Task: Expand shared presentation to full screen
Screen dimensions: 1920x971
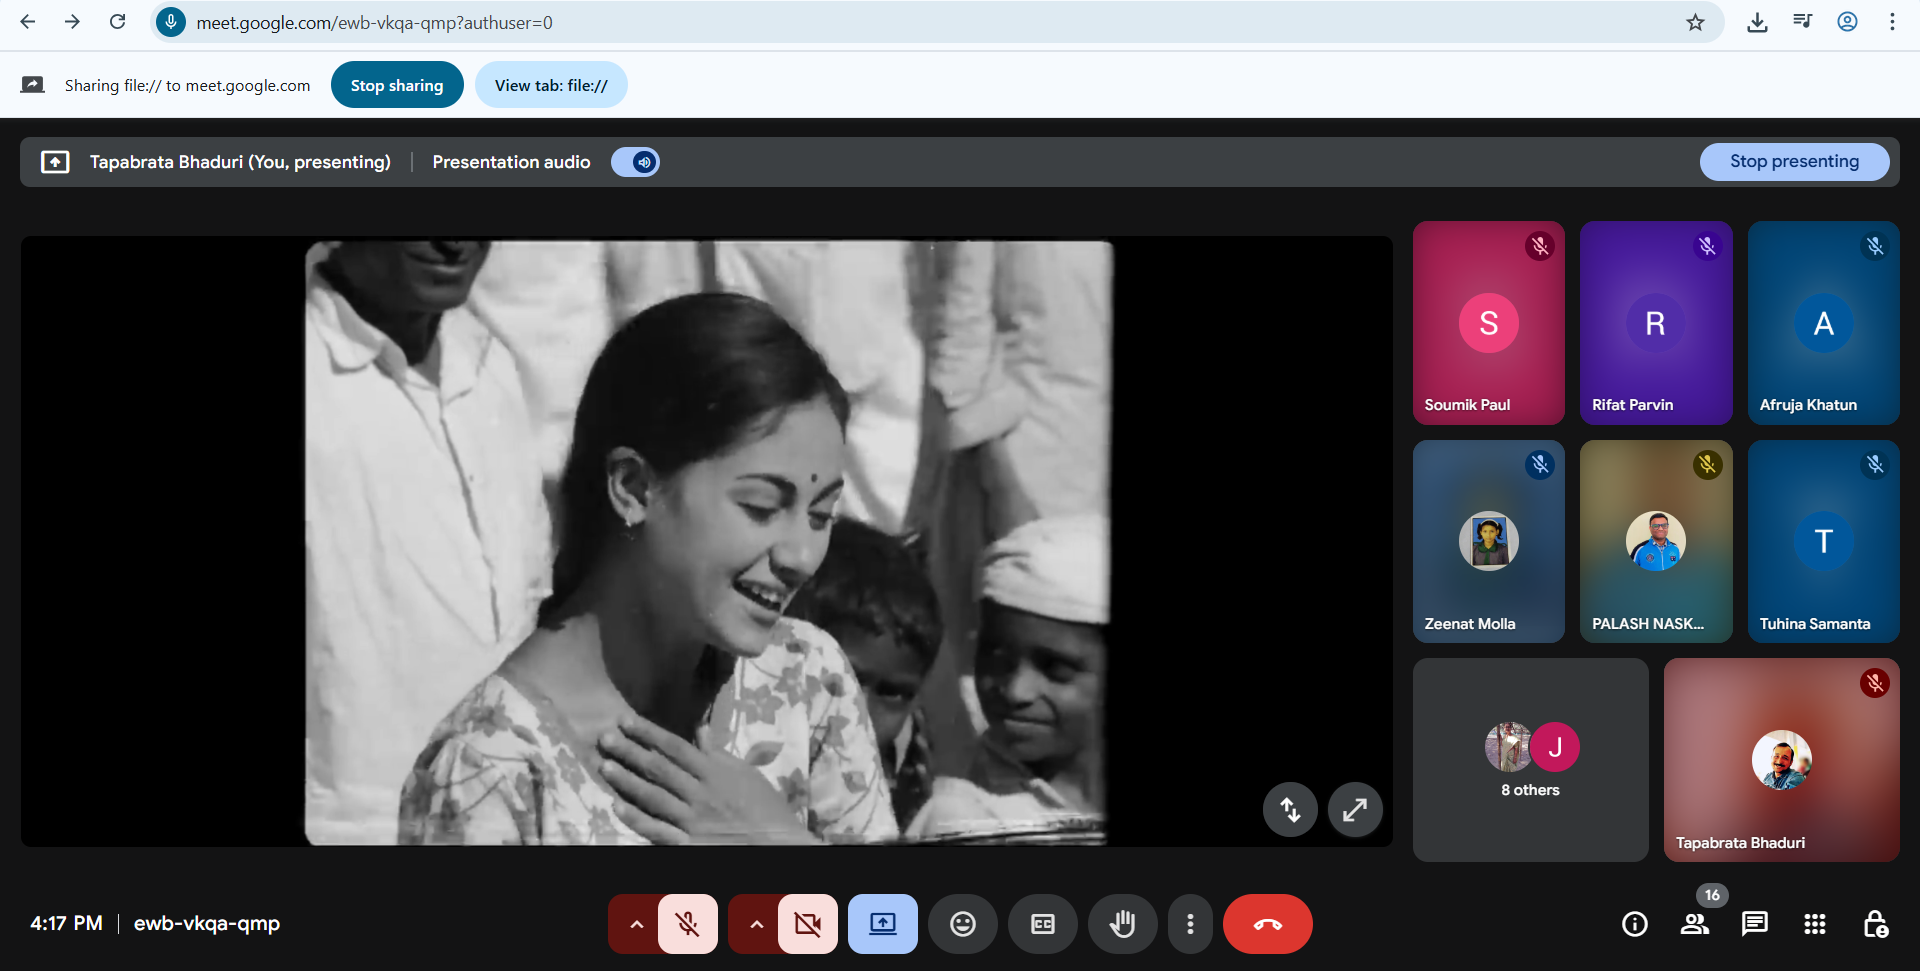Action: point(1355,809)
